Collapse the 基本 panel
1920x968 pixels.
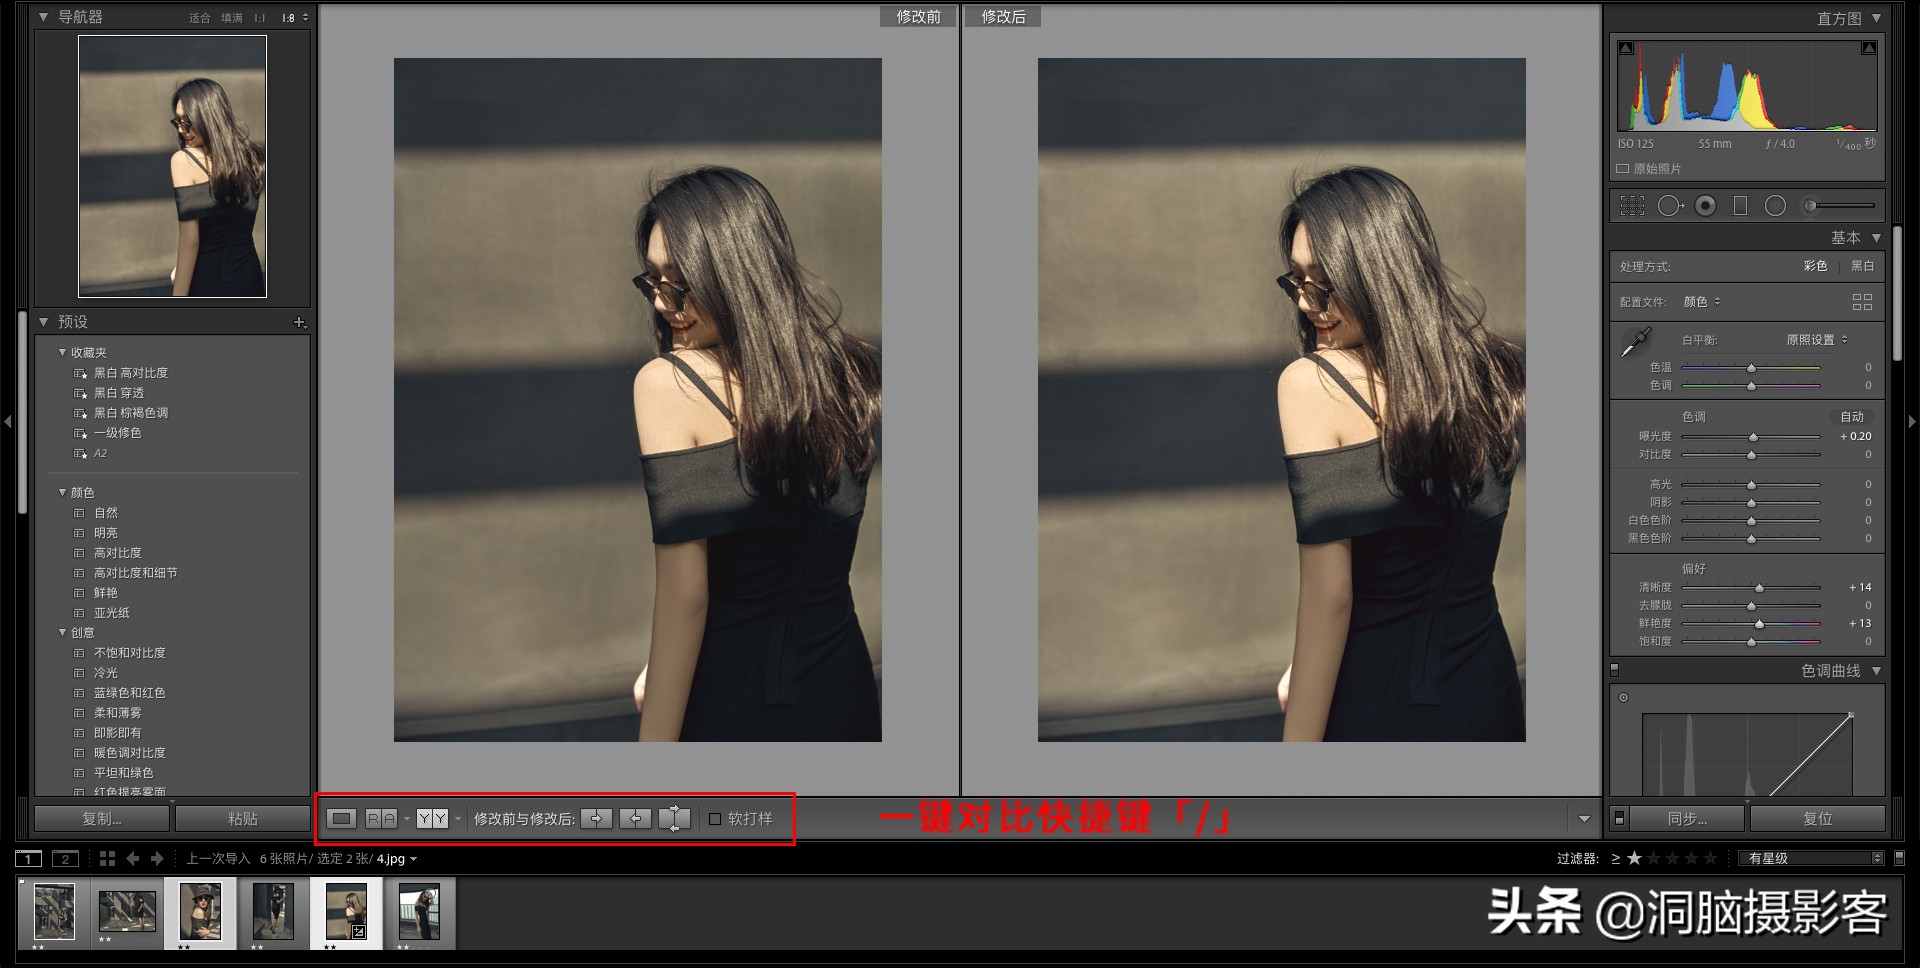pyautogui.click(x=1876, y=238)
